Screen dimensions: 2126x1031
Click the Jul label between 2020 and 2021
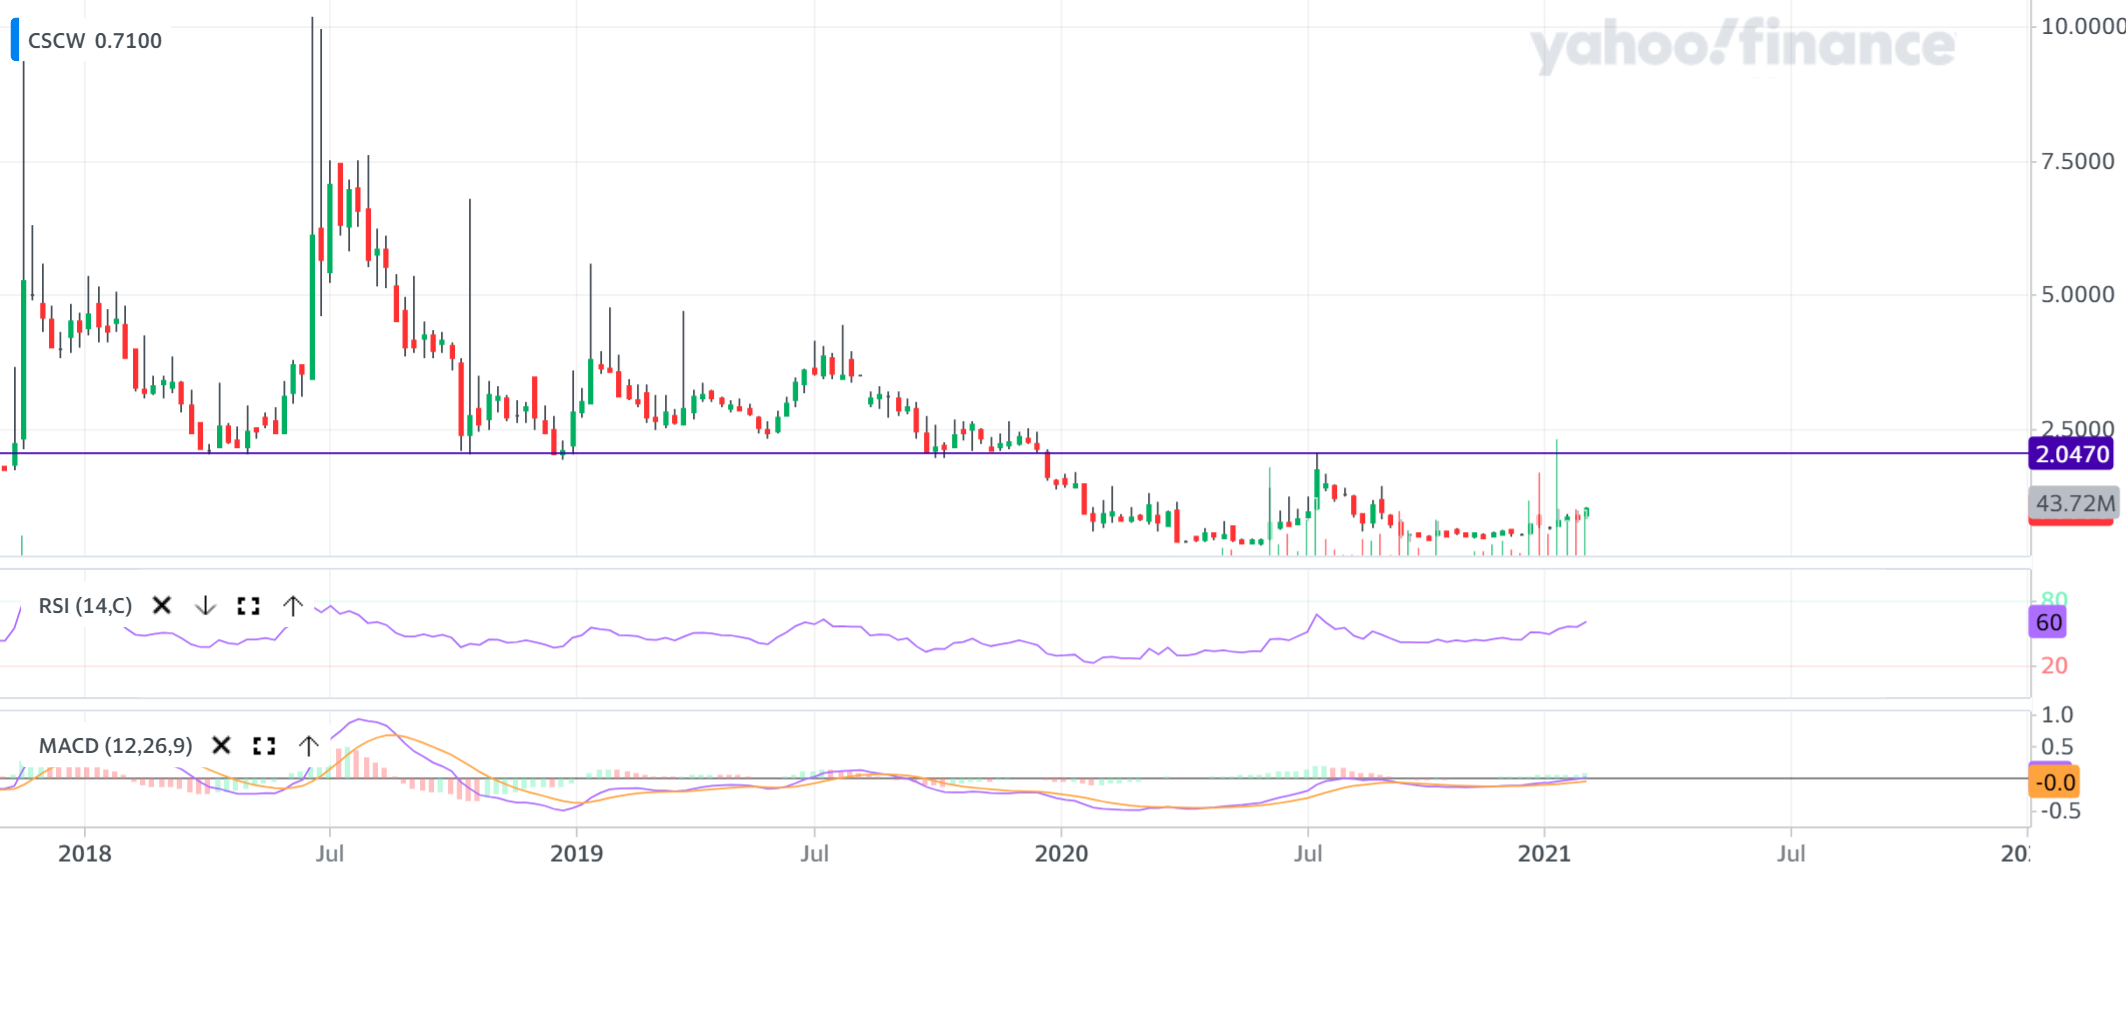point(1308,854)
